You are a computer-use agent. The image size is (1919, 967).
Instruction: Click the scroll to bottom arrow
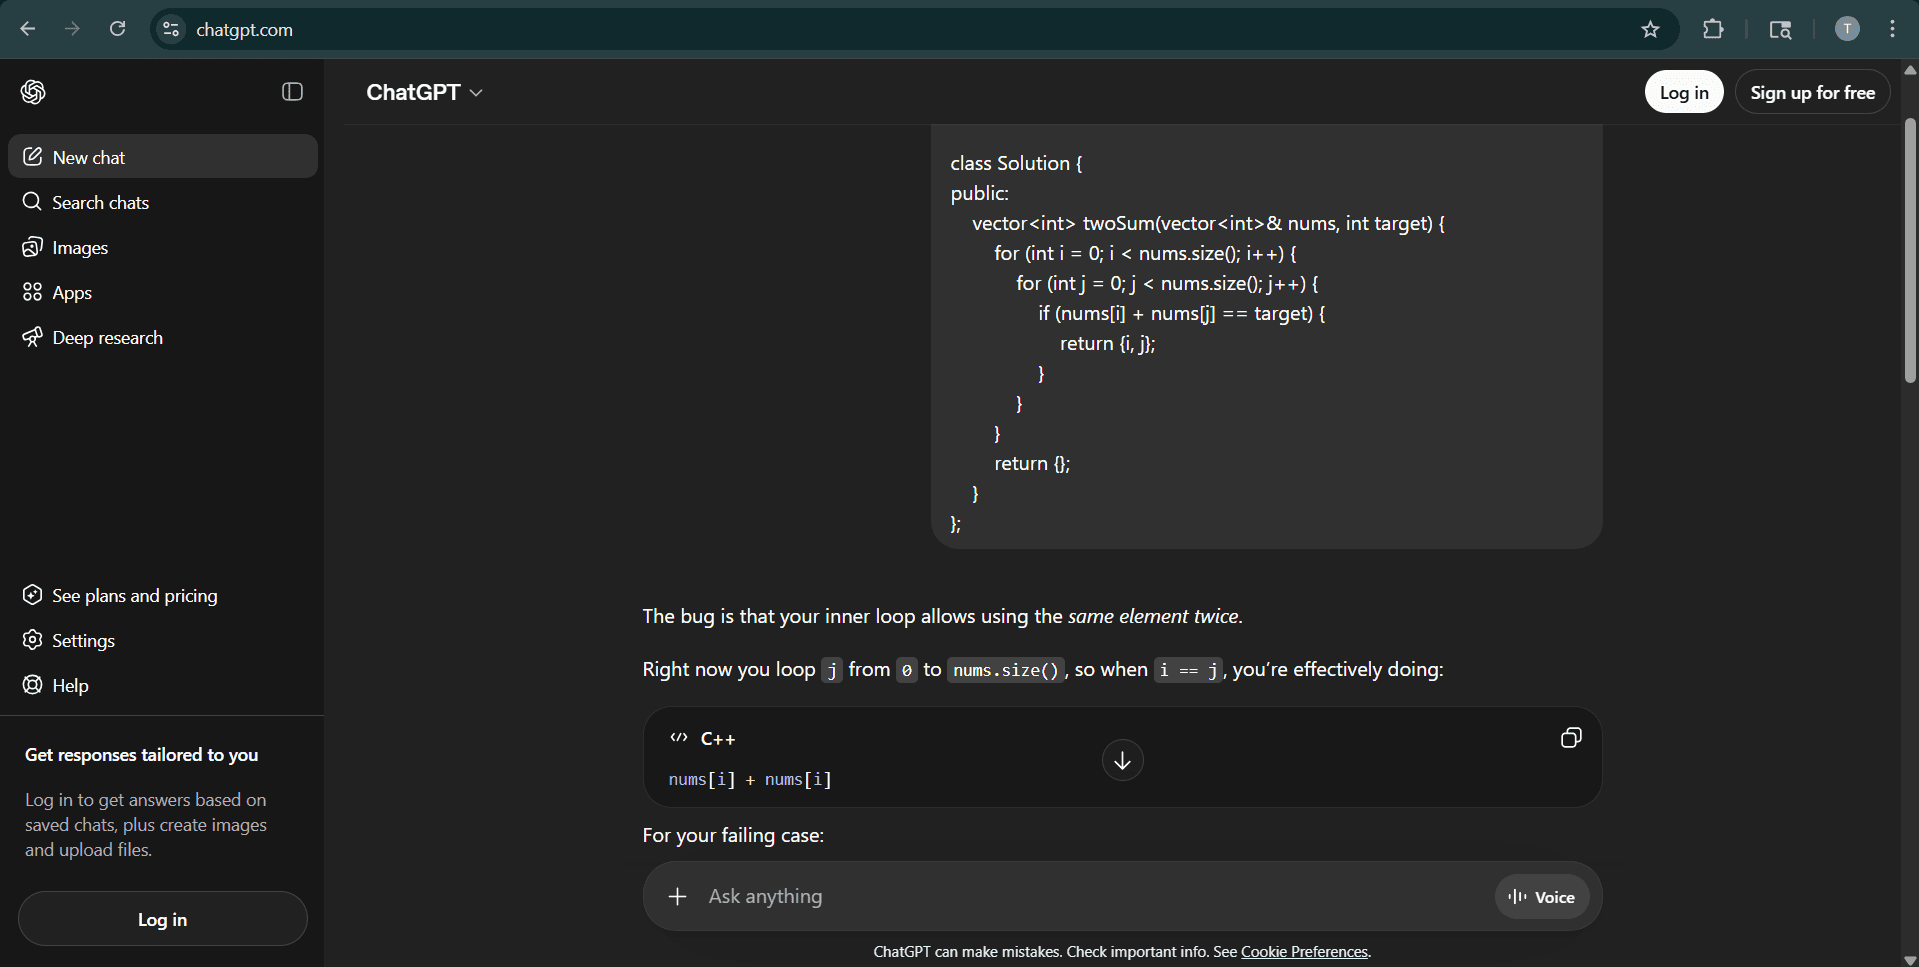[x=1122, y=760]
